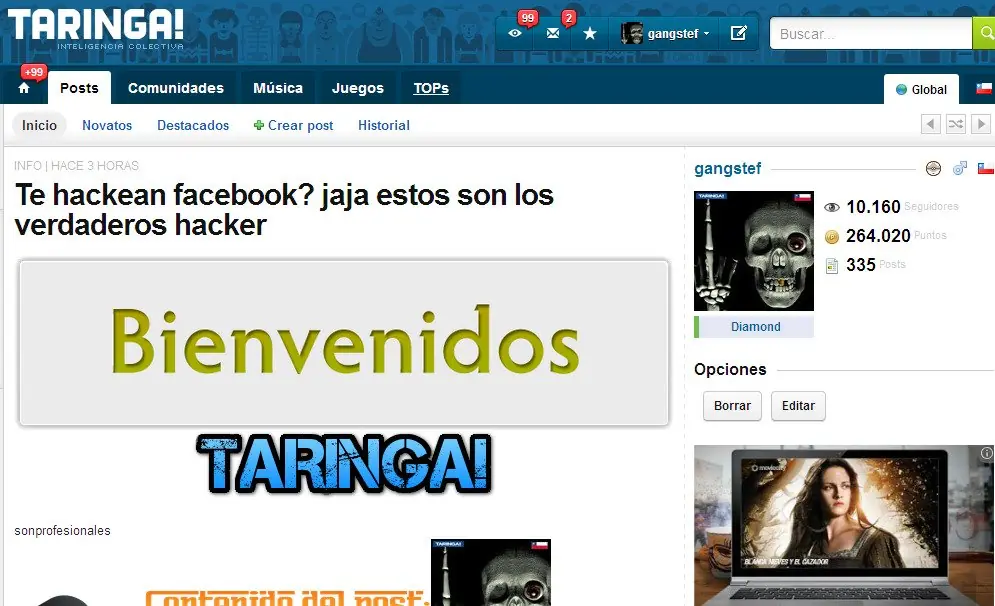995x606 pixels.
Task: Click the rank badge icon beside gangstef
Action: (933, 168)
